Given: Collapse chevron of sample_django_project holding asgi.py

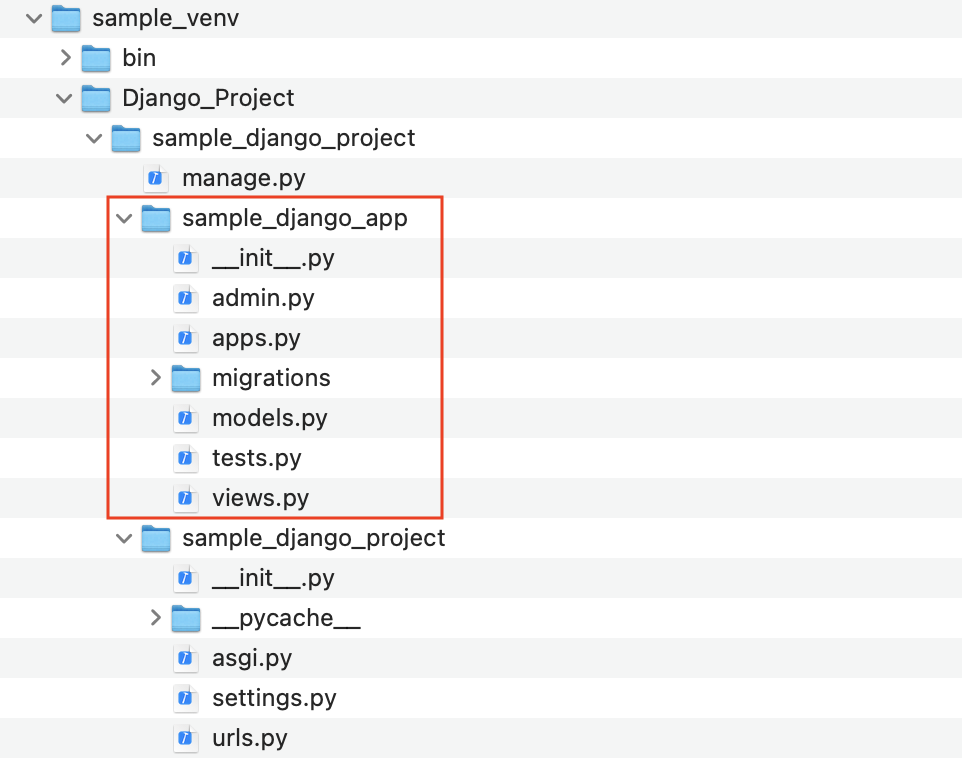Looking at the screenshot, I should point(124,538).
